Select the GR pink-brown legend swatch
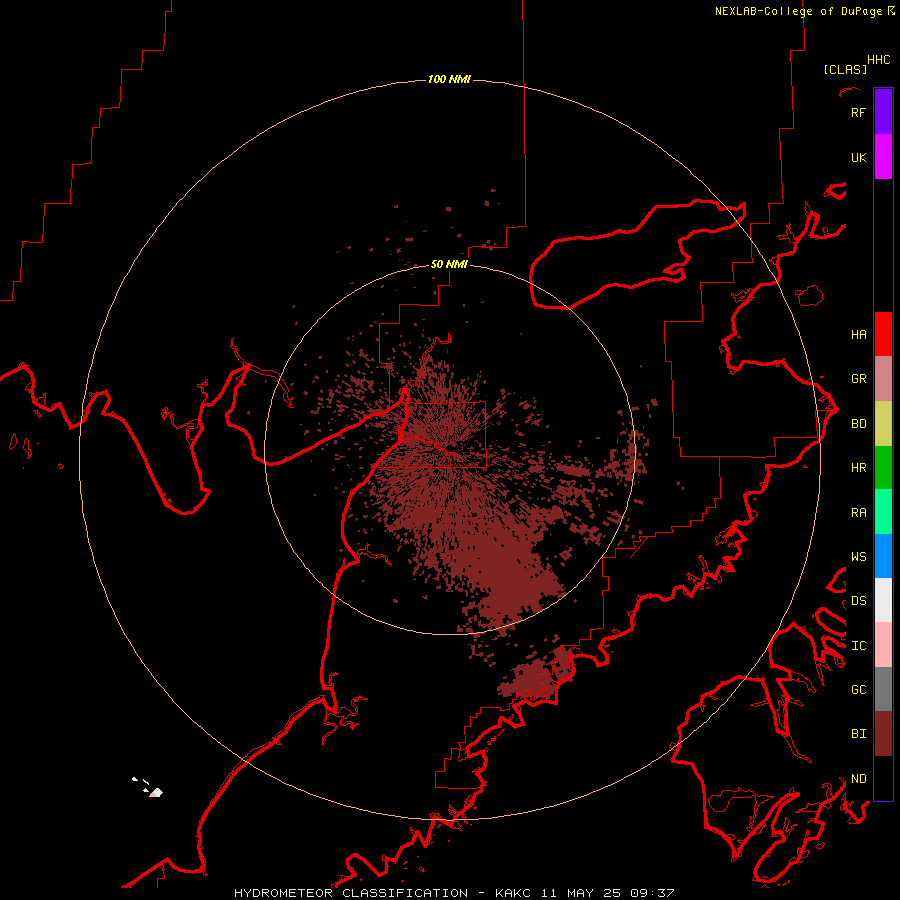The image size is (900, 900). [x=883, y=379]
